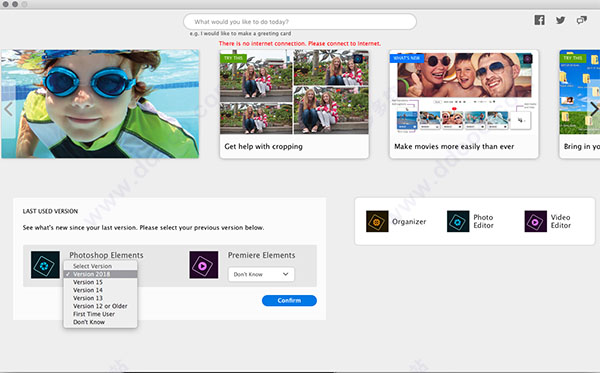The image size is (600, 373).
Task: Click the Premiere Elements logo icon
Action: (x=204, y=265)
